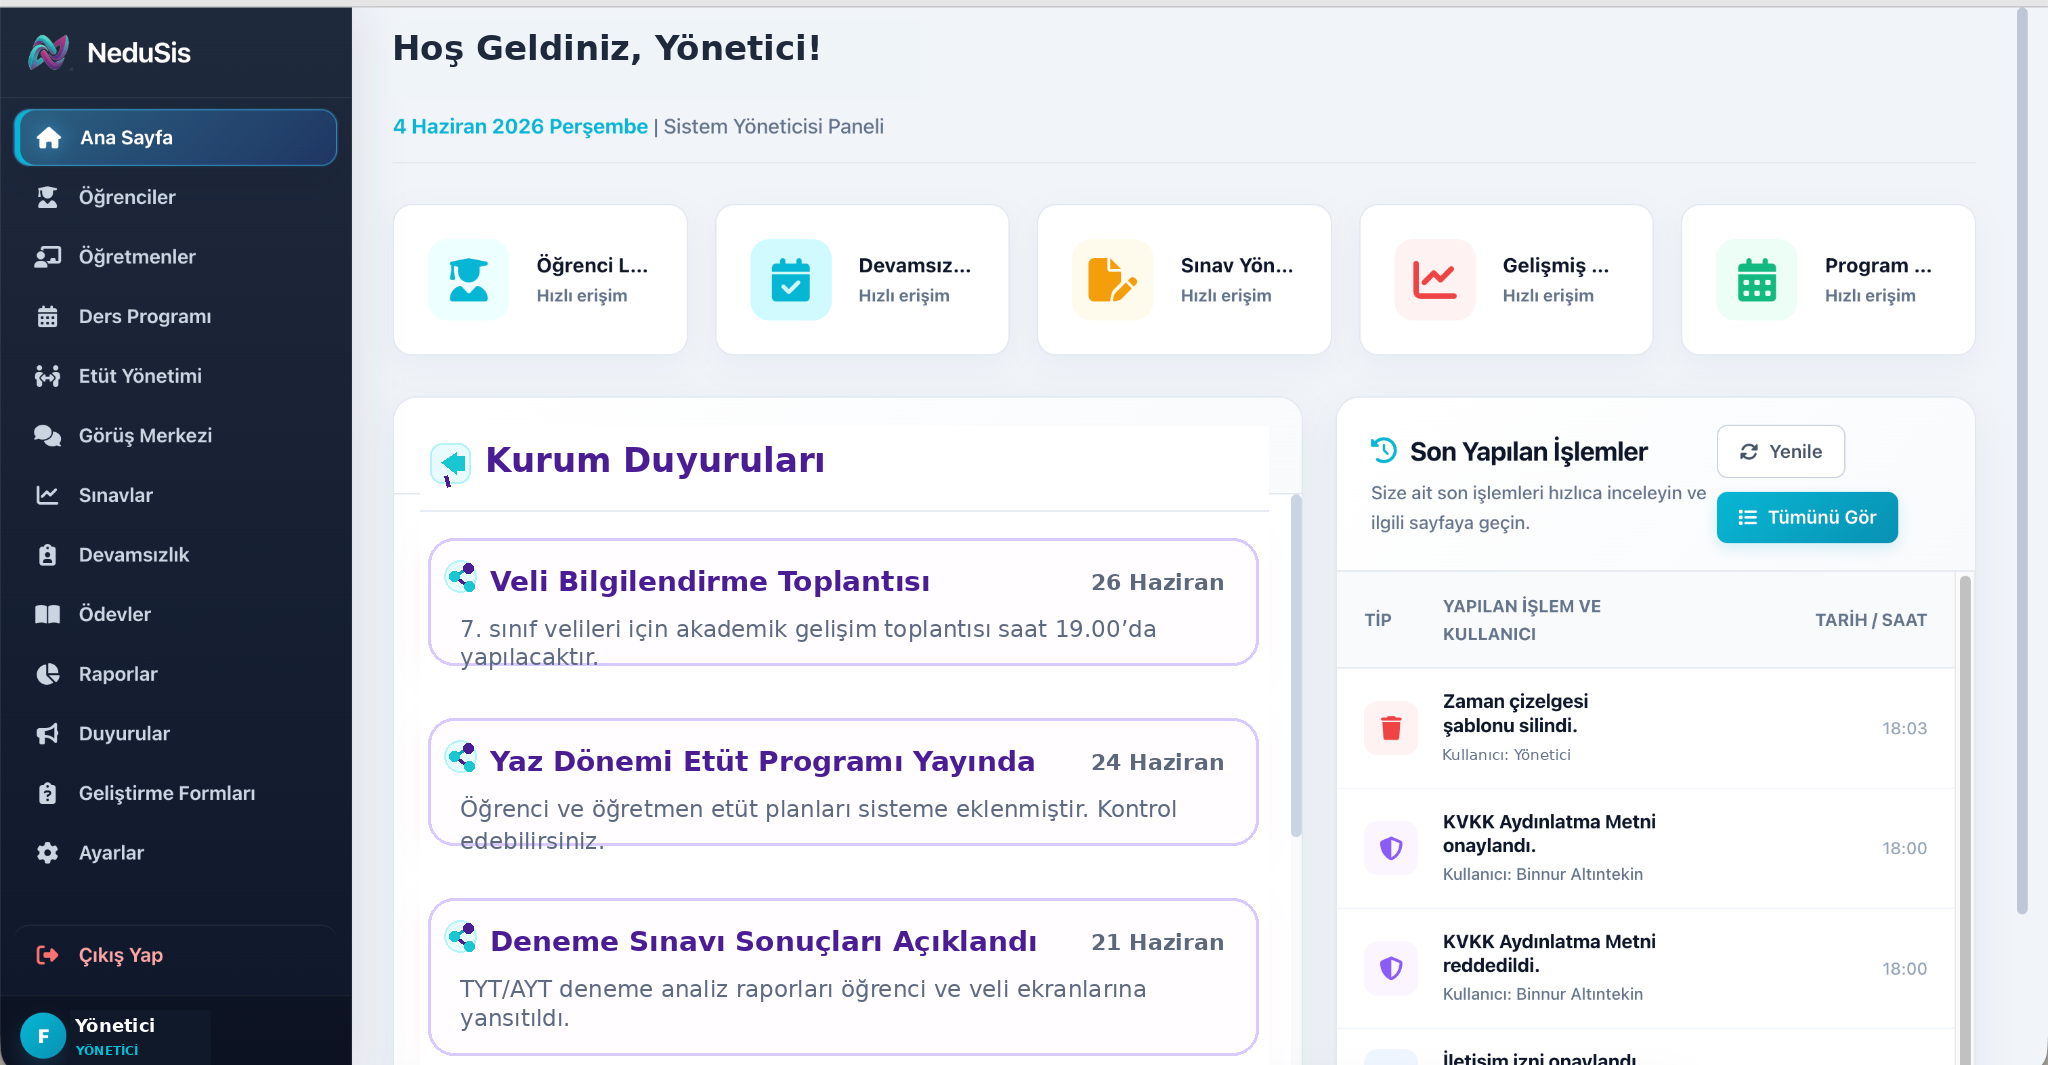Viewport: 2048px width, 1065px height.
Task: Click the Ödevler sidebar label
Action: click(115, 614)
